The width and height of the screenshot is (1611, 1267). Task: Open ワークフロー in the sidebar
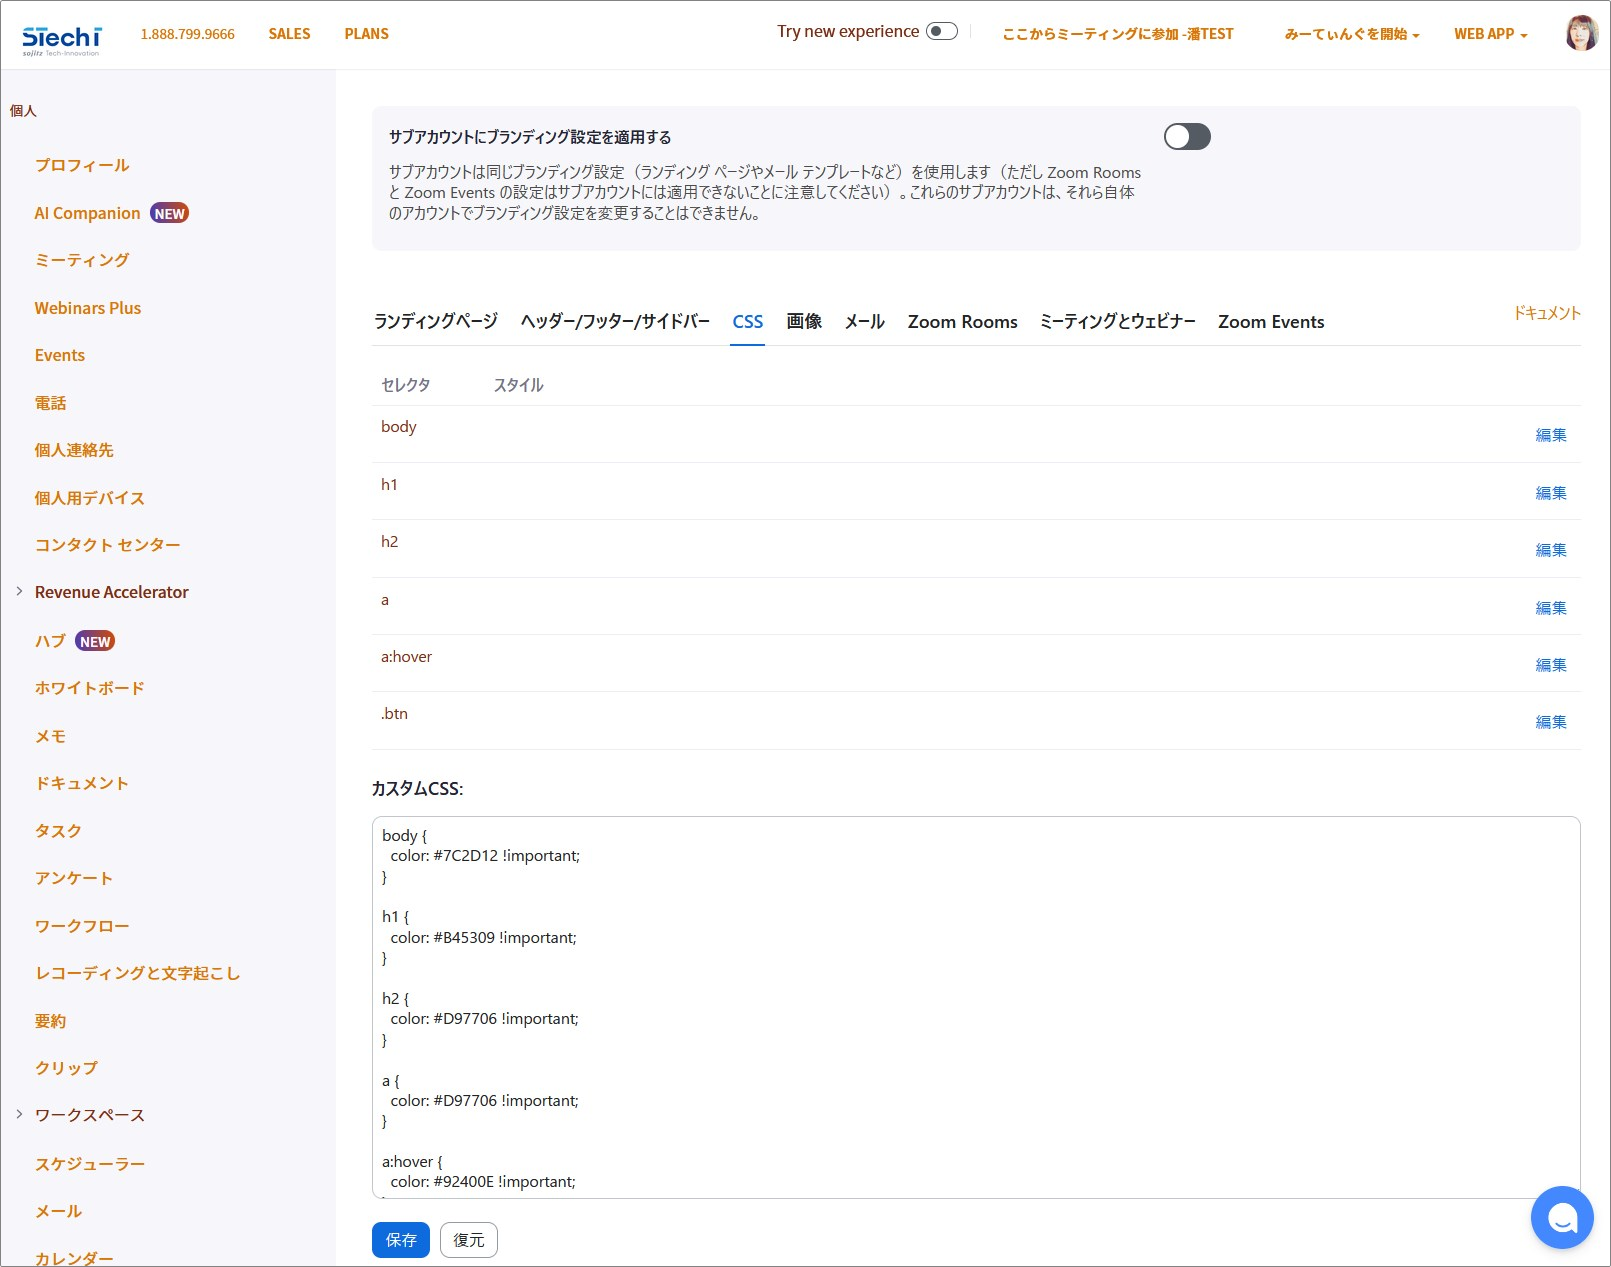pos(82,926)
